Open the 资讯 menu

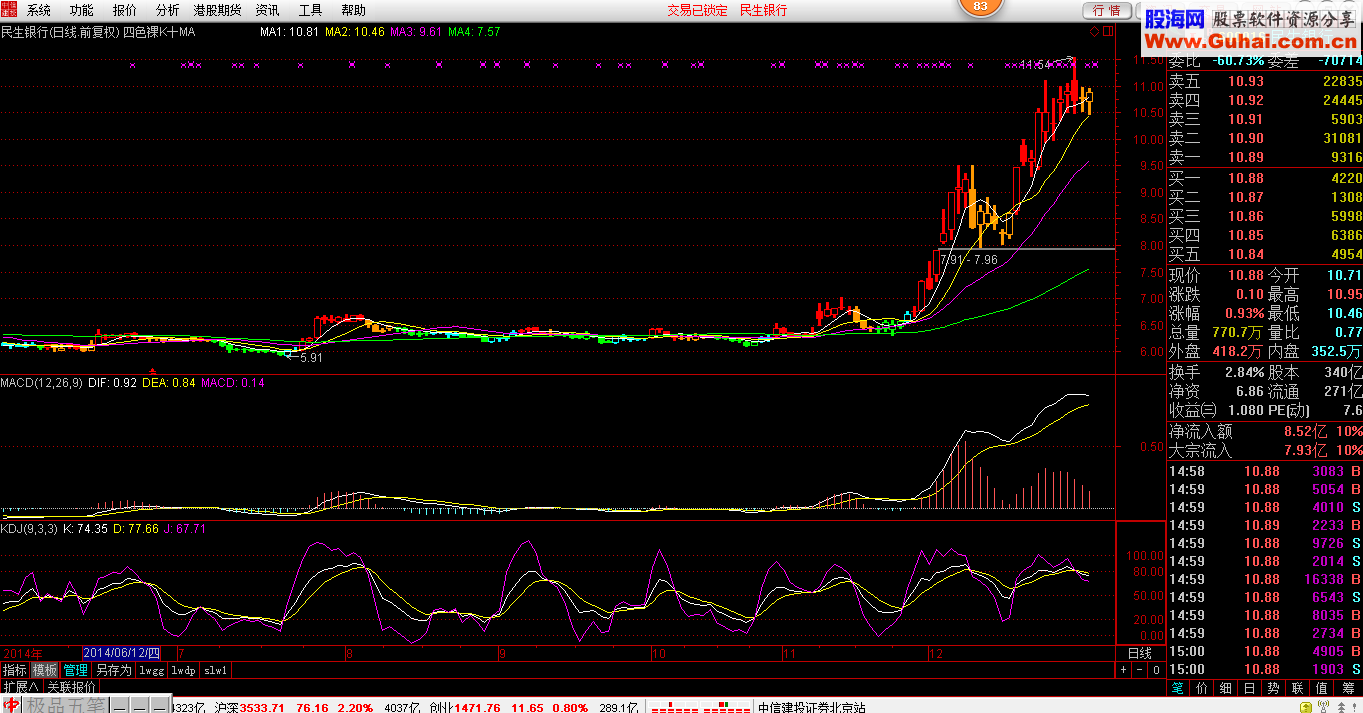[x=267, y=10]
